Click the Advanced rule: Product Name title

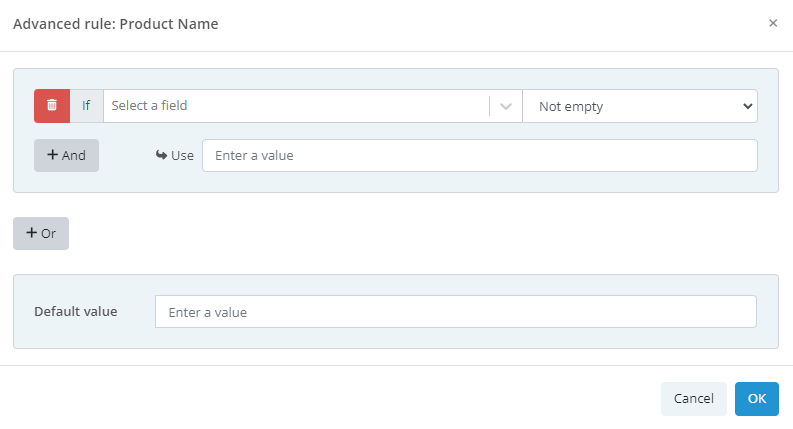point(115,23)
